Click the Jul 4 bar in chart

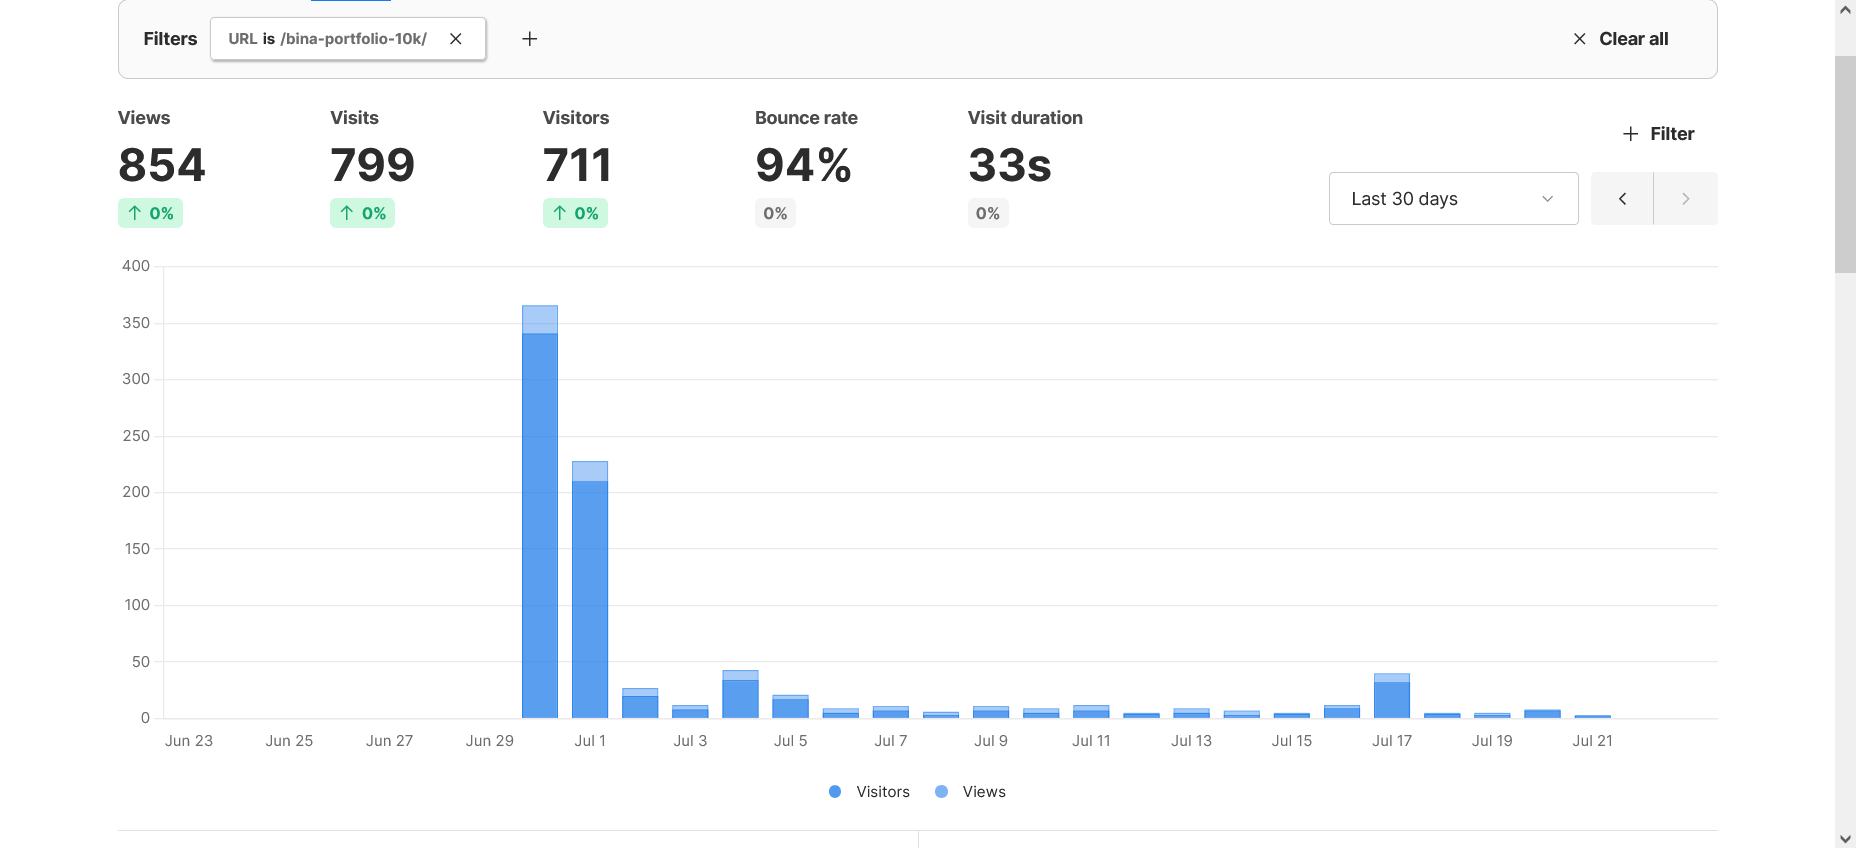coord(740,694)
